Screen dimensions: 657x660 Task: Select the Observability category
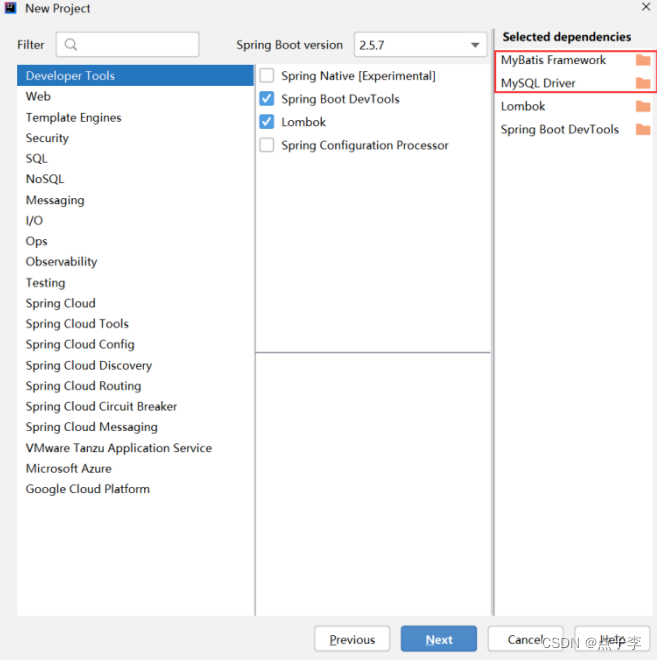(135, 262)
